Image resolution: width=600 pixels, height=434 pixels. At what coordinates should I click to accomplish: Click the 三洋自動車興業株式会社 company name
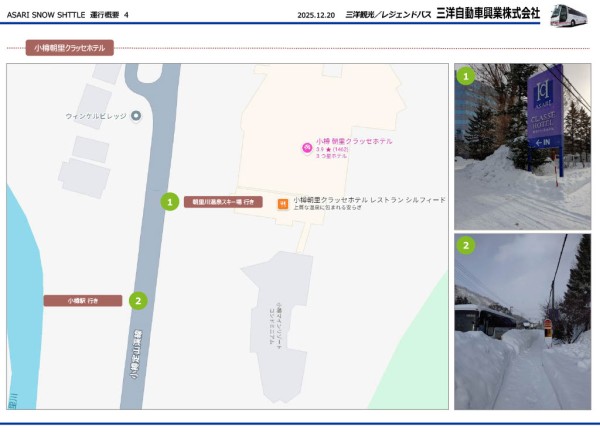pos(487,13)
